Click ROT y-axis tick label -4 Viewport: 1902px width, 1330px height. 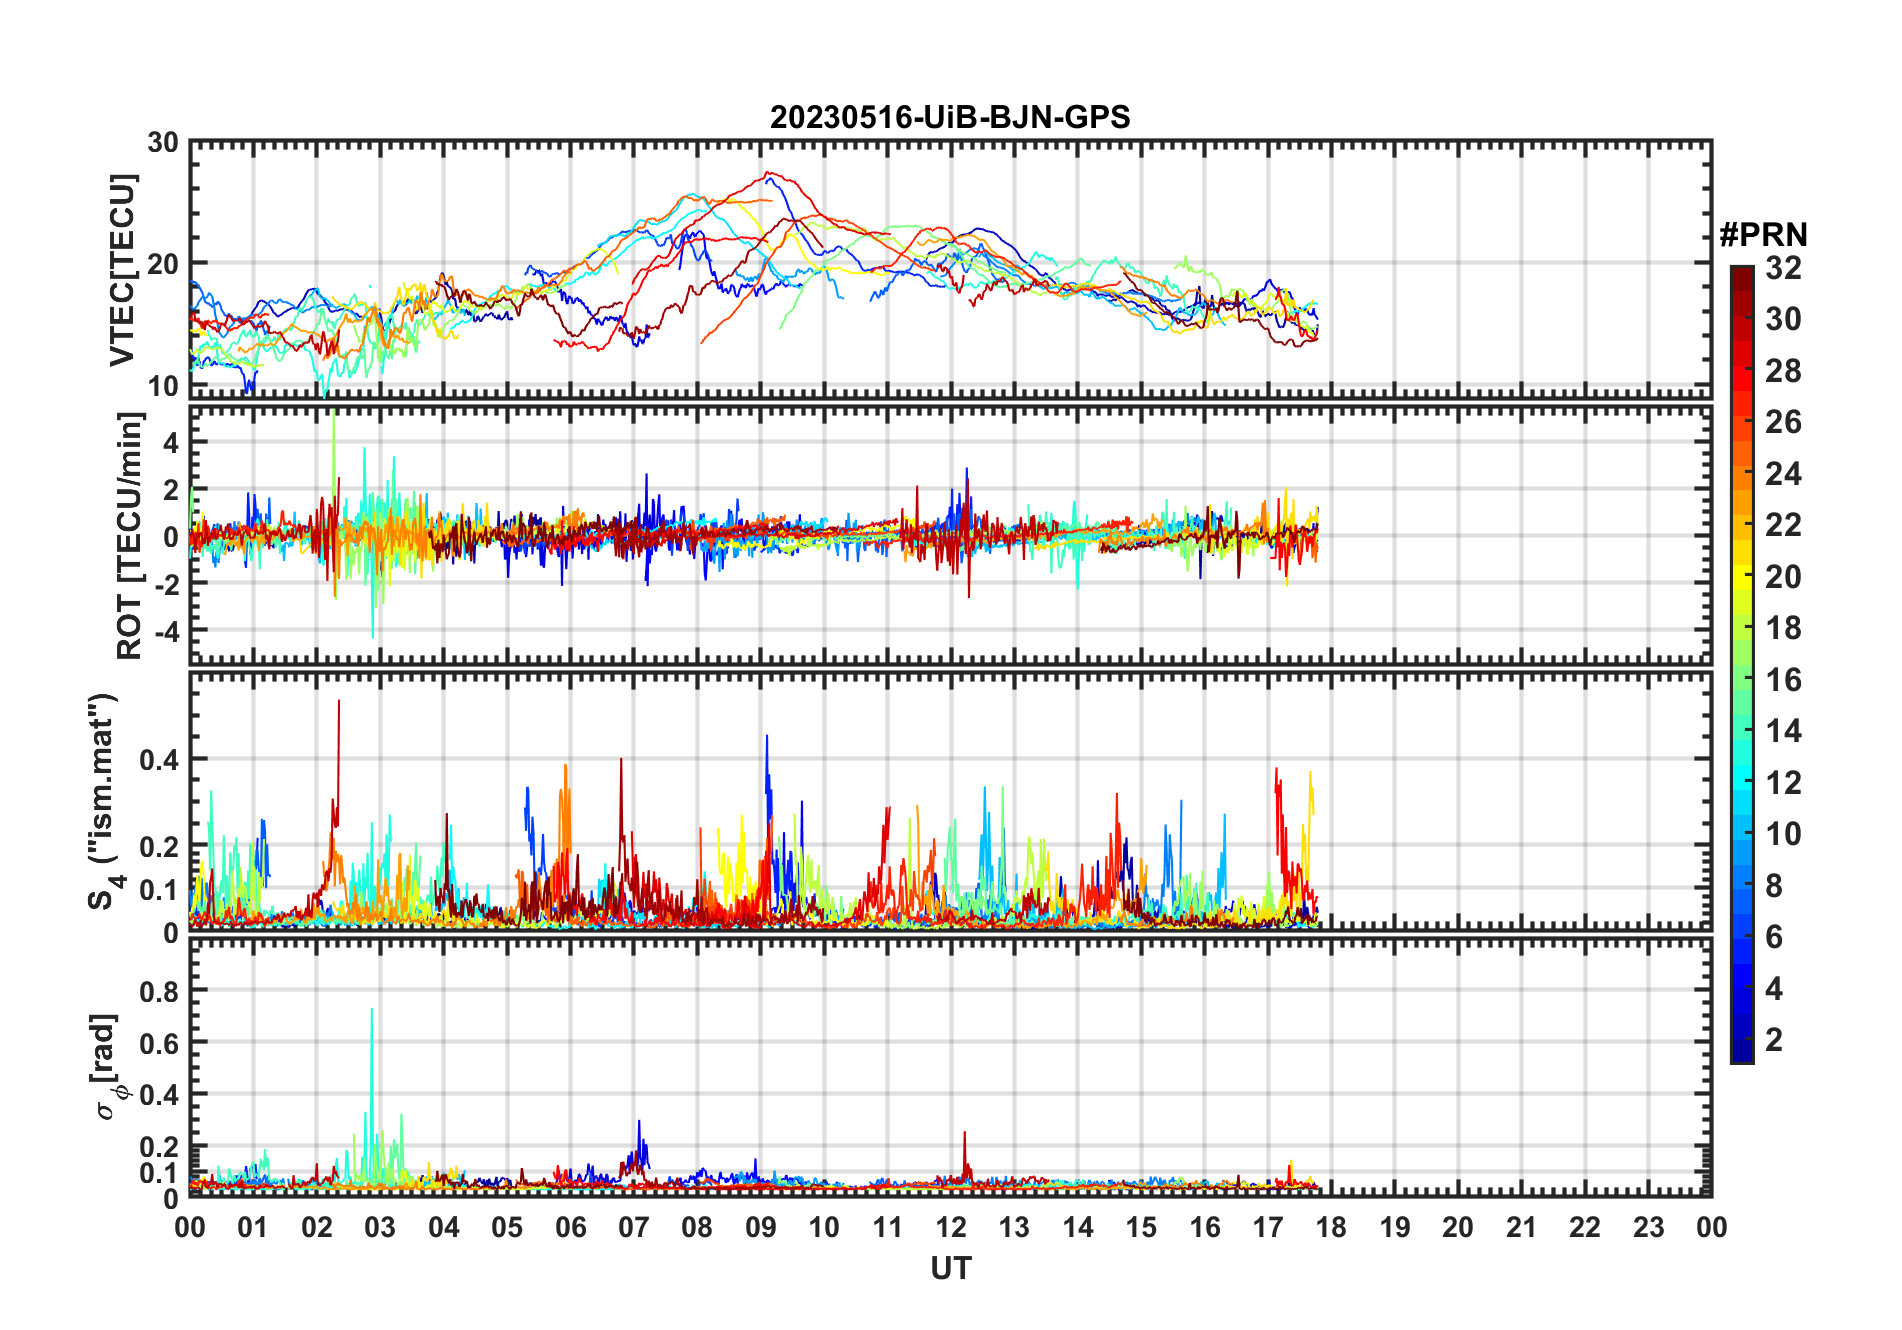click(167, 631)
